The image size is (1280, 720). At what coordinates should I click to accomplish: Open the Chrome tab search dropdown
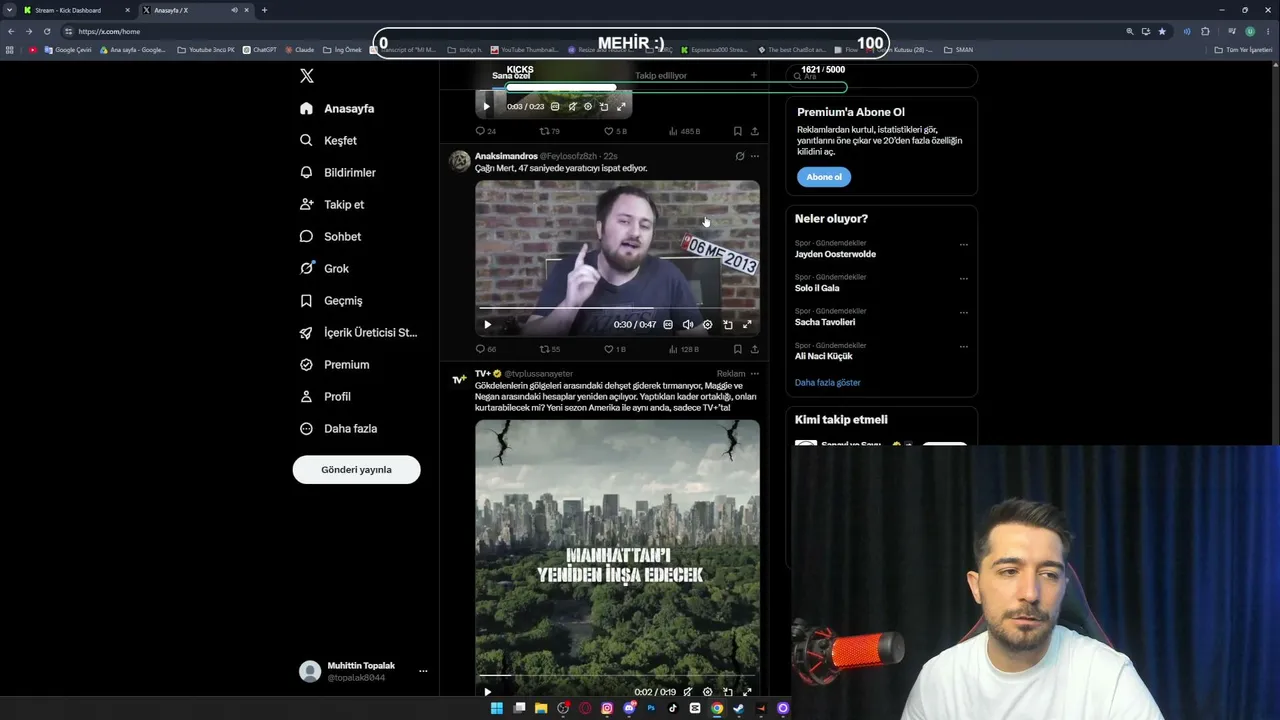(x=9, y=10)
